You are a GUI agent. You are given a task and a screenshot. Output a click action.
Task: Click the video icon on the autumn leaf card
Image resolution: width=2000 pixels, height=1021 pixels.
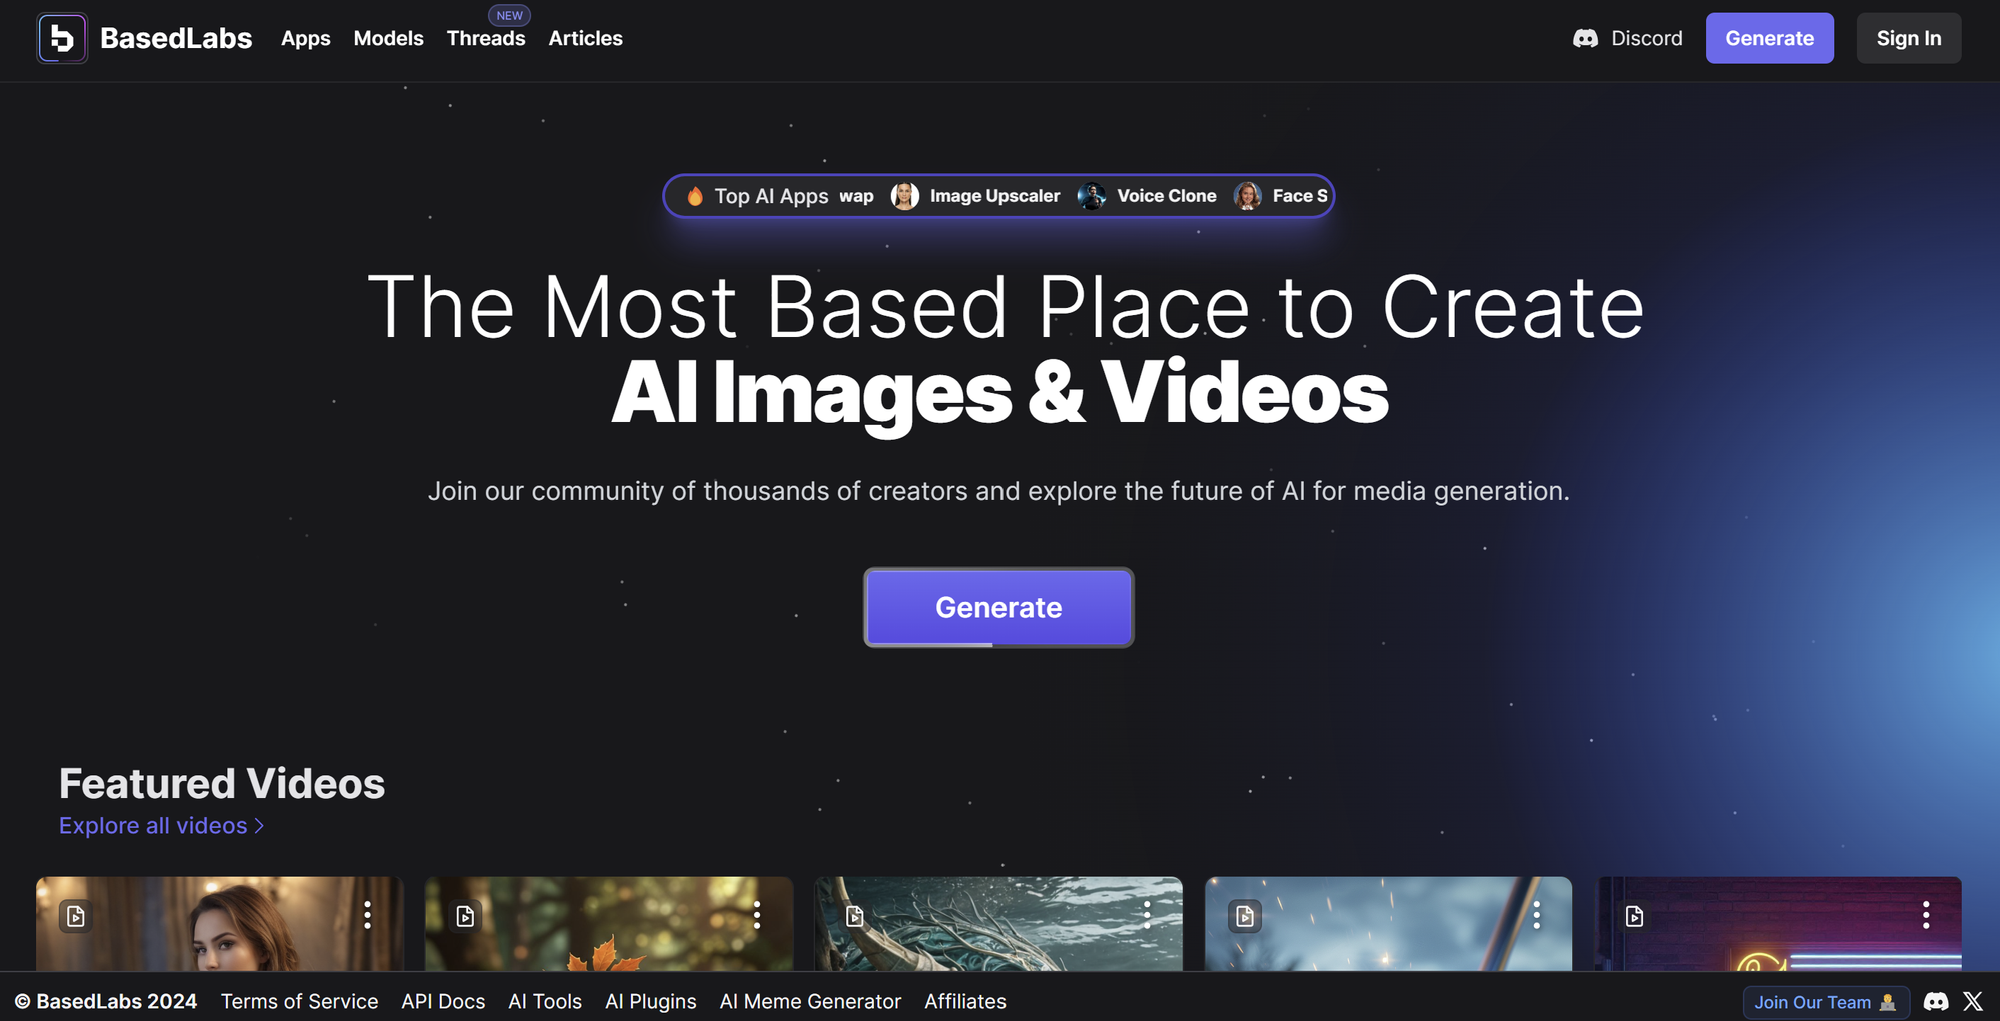[x=465, y=916]
